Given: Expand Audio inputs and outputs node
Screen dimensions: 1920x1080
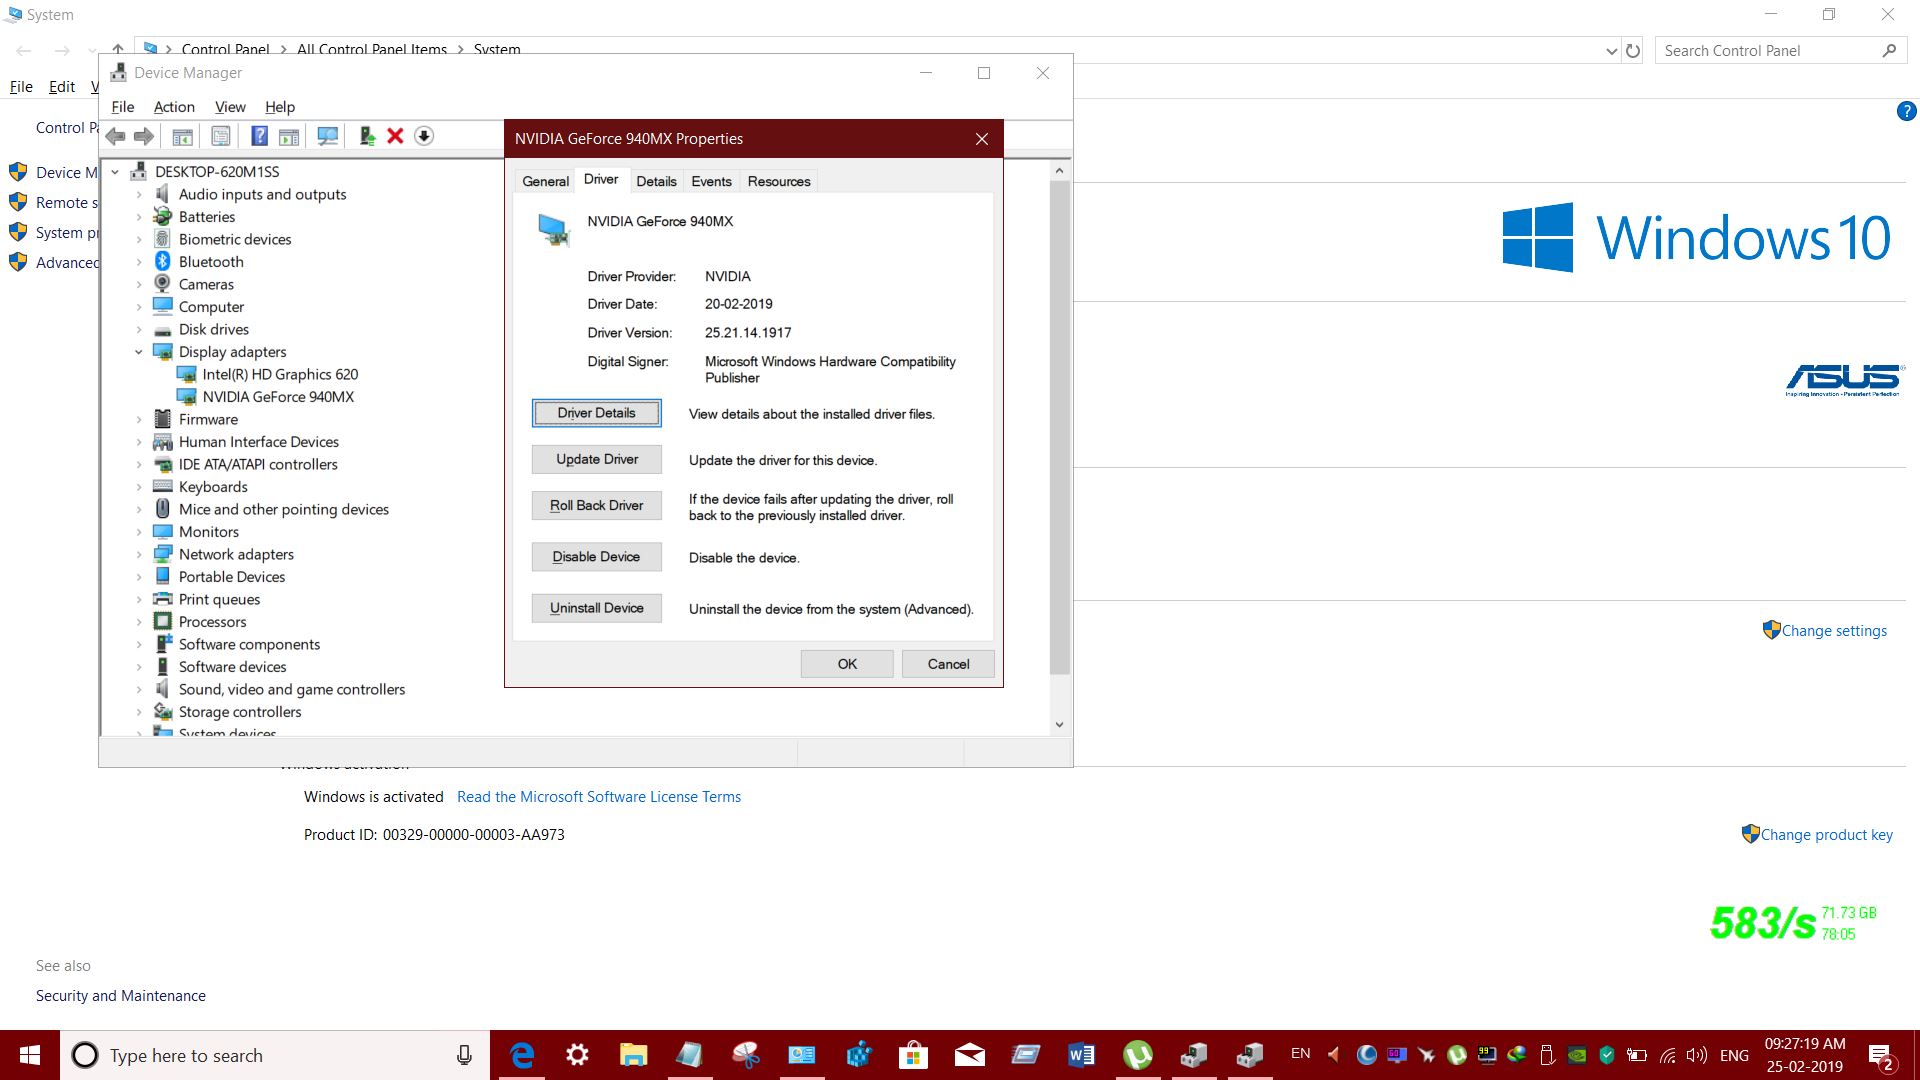Looking at the screenshot, I should coord(139,194).
